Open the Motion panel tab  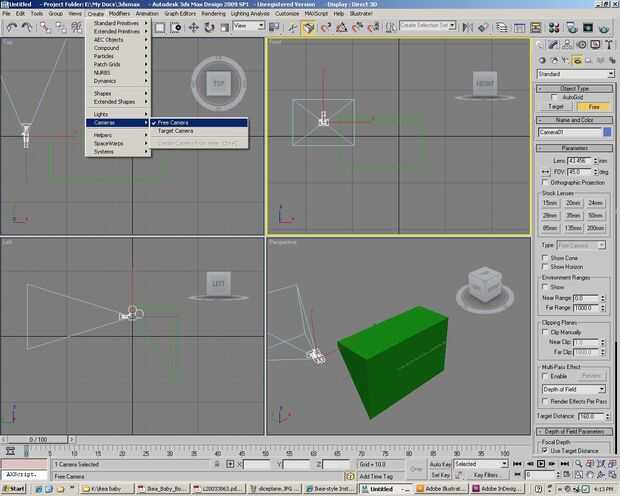coord(581,45)
